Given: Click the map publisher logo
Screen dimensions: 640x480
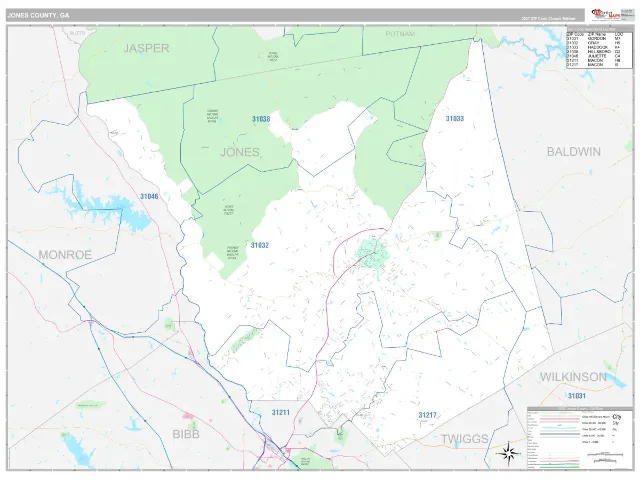Looking at the screenshot, I should tap(606, 15).
